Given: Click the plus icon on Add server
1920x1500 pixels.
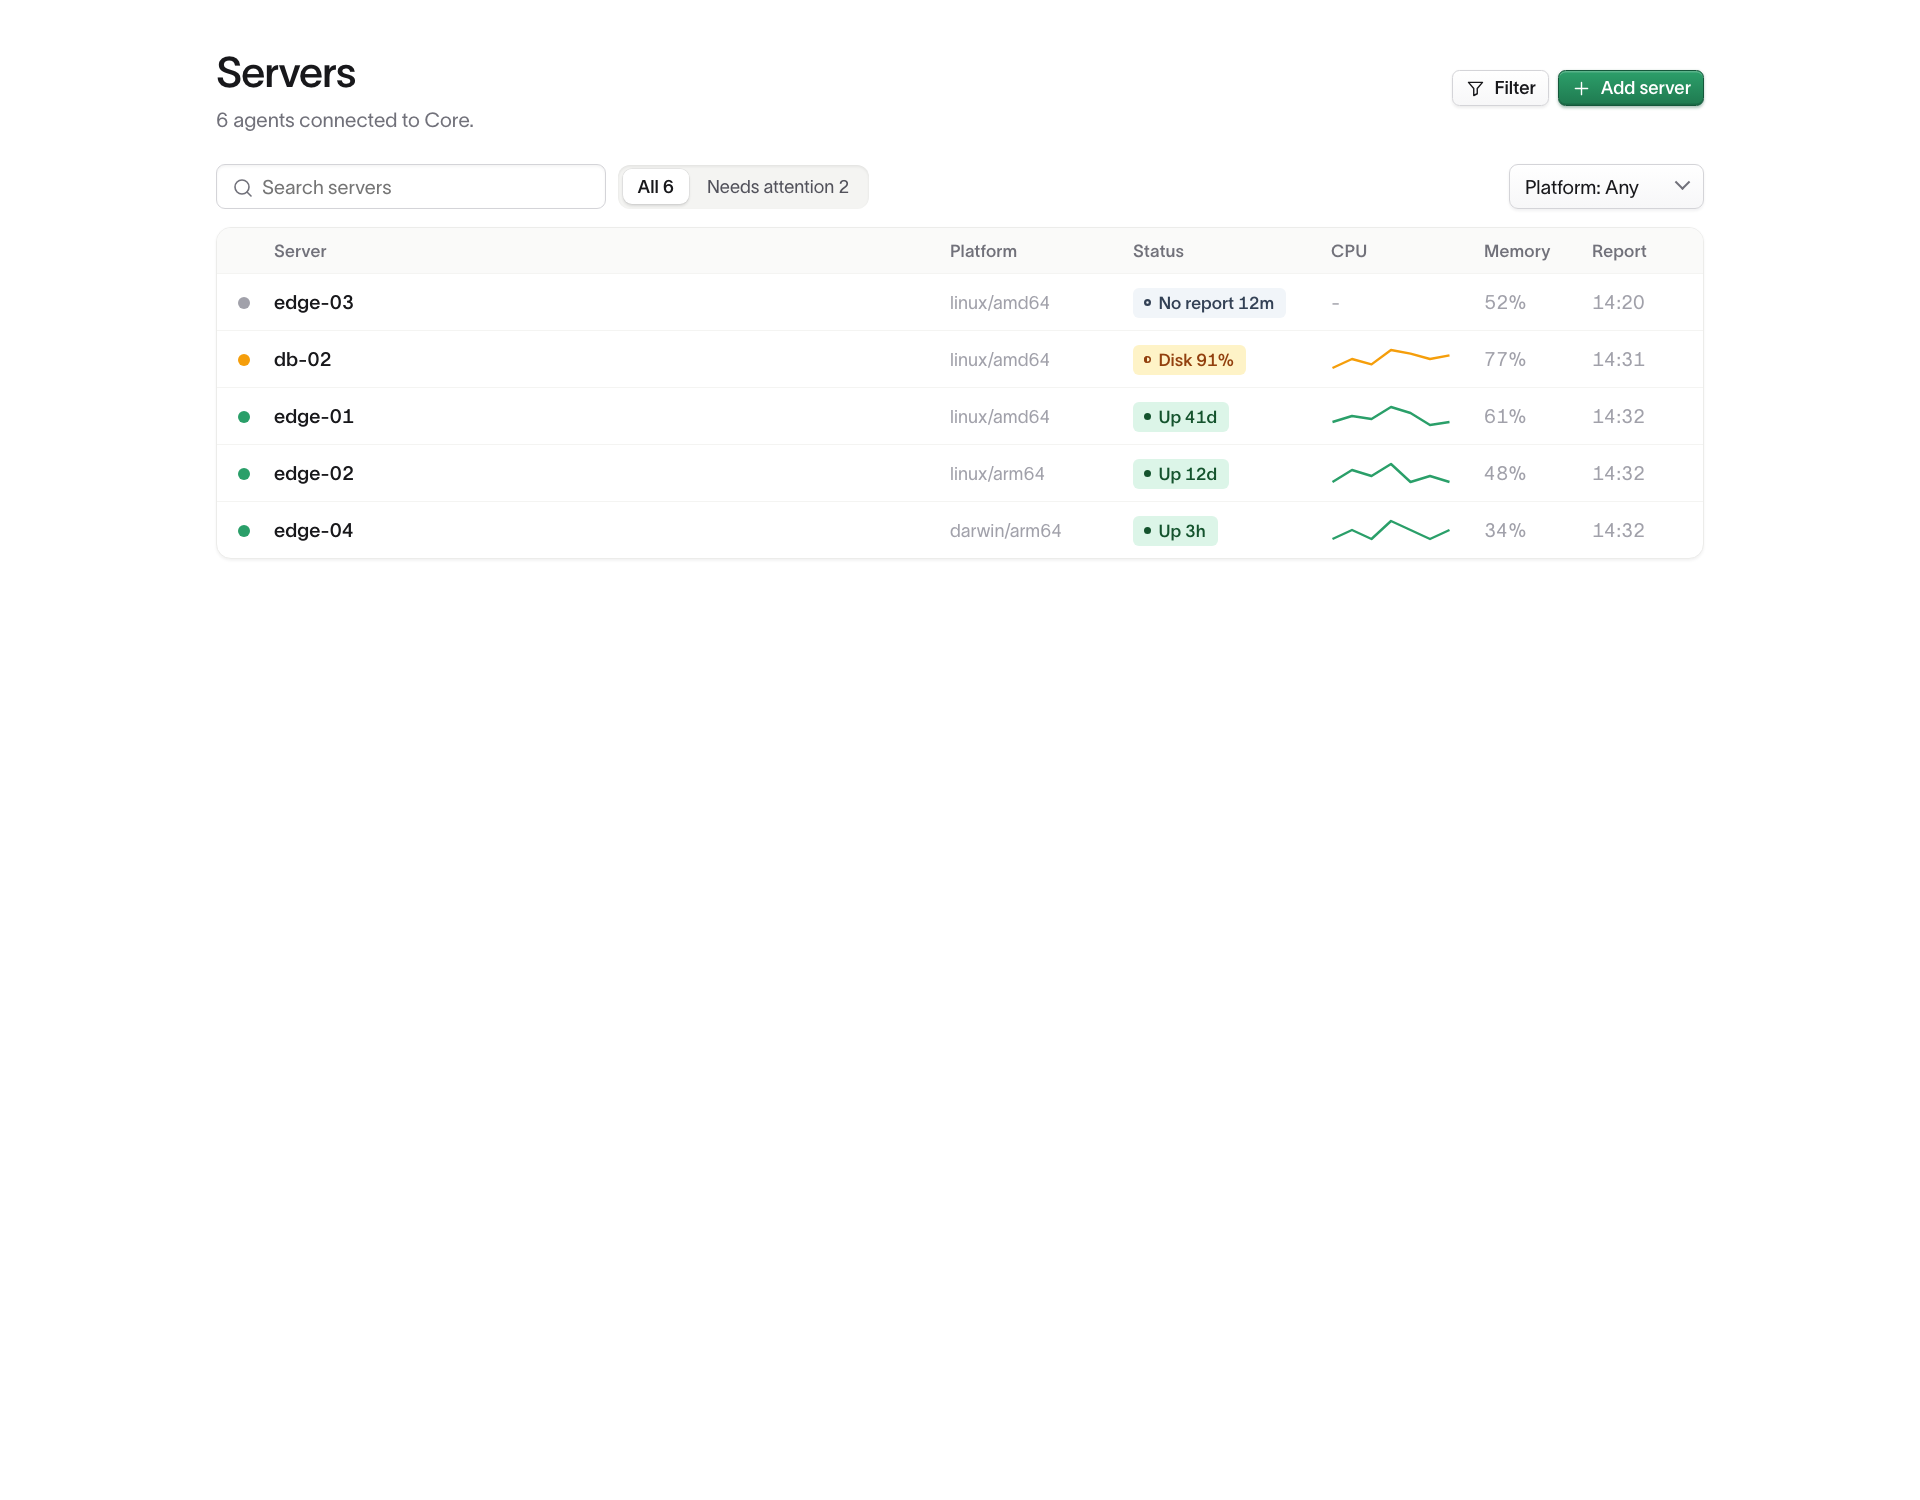Looking at the screenshot, I should click(1581, 89).
